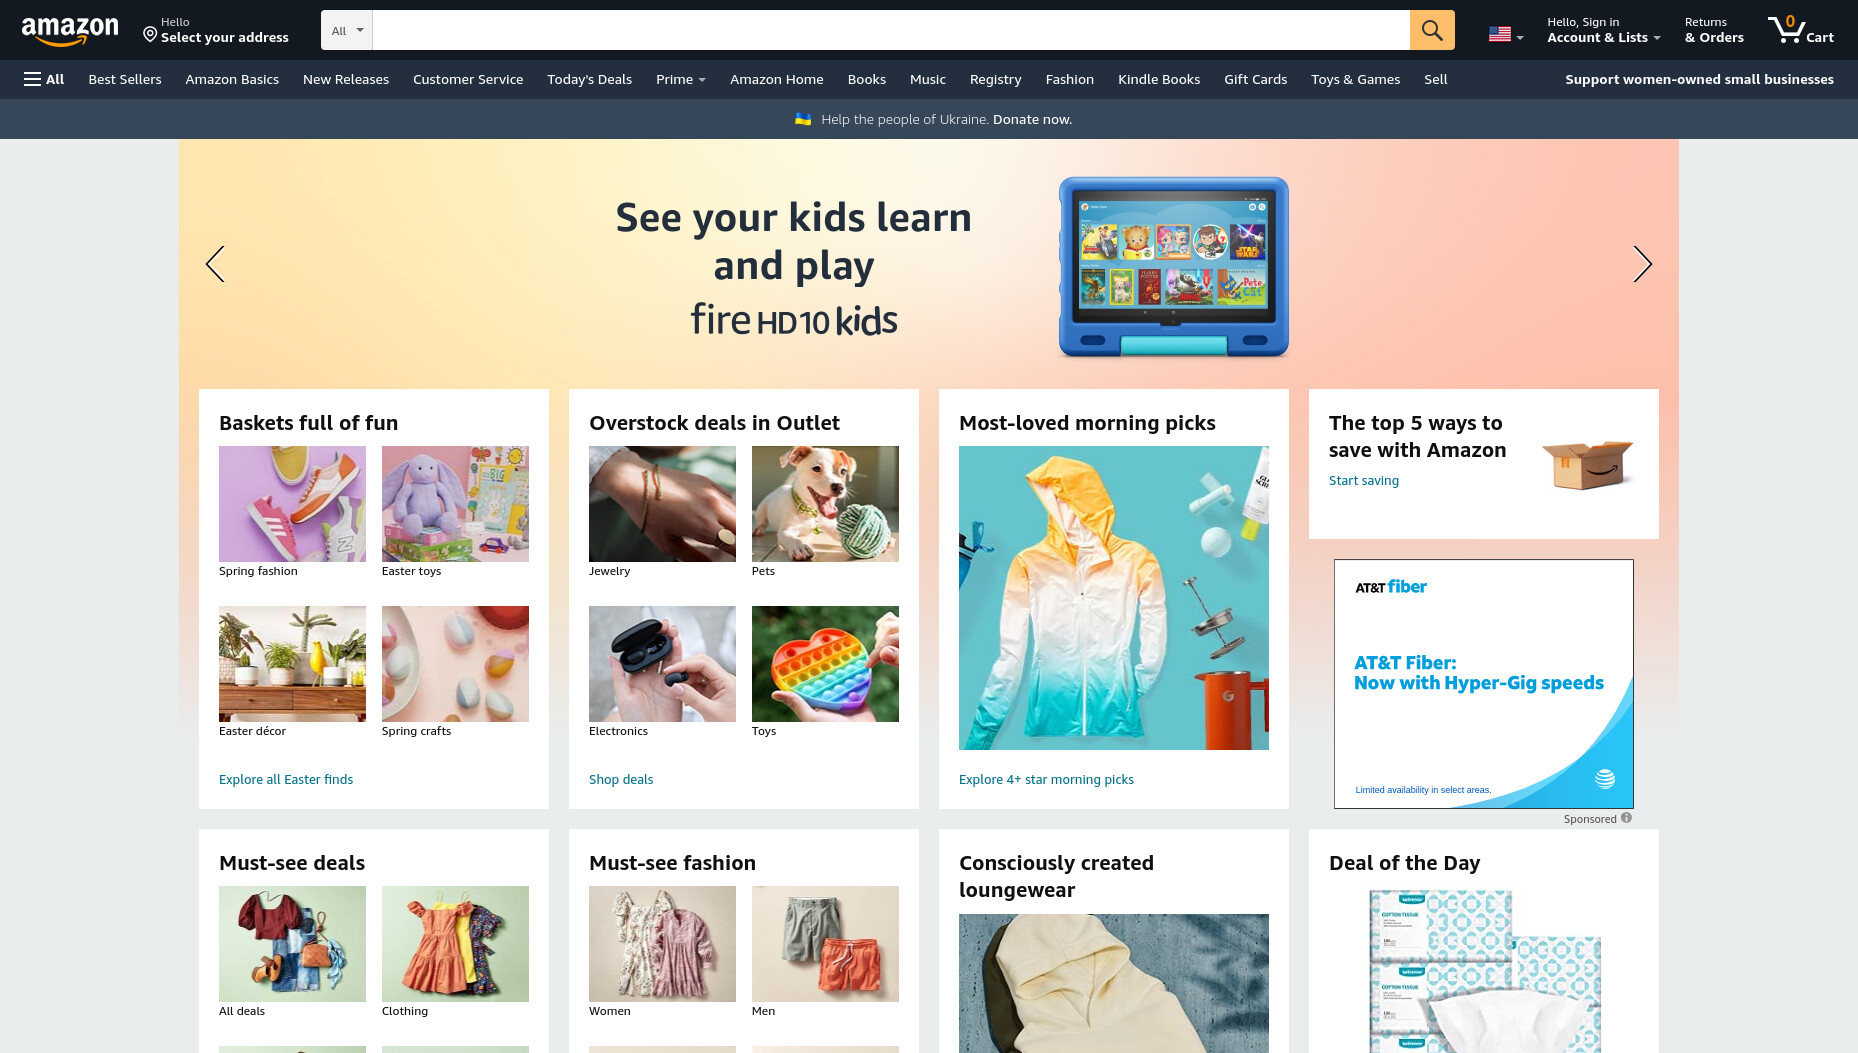Click the Sponsored ad info icon

click(1626, 818)
